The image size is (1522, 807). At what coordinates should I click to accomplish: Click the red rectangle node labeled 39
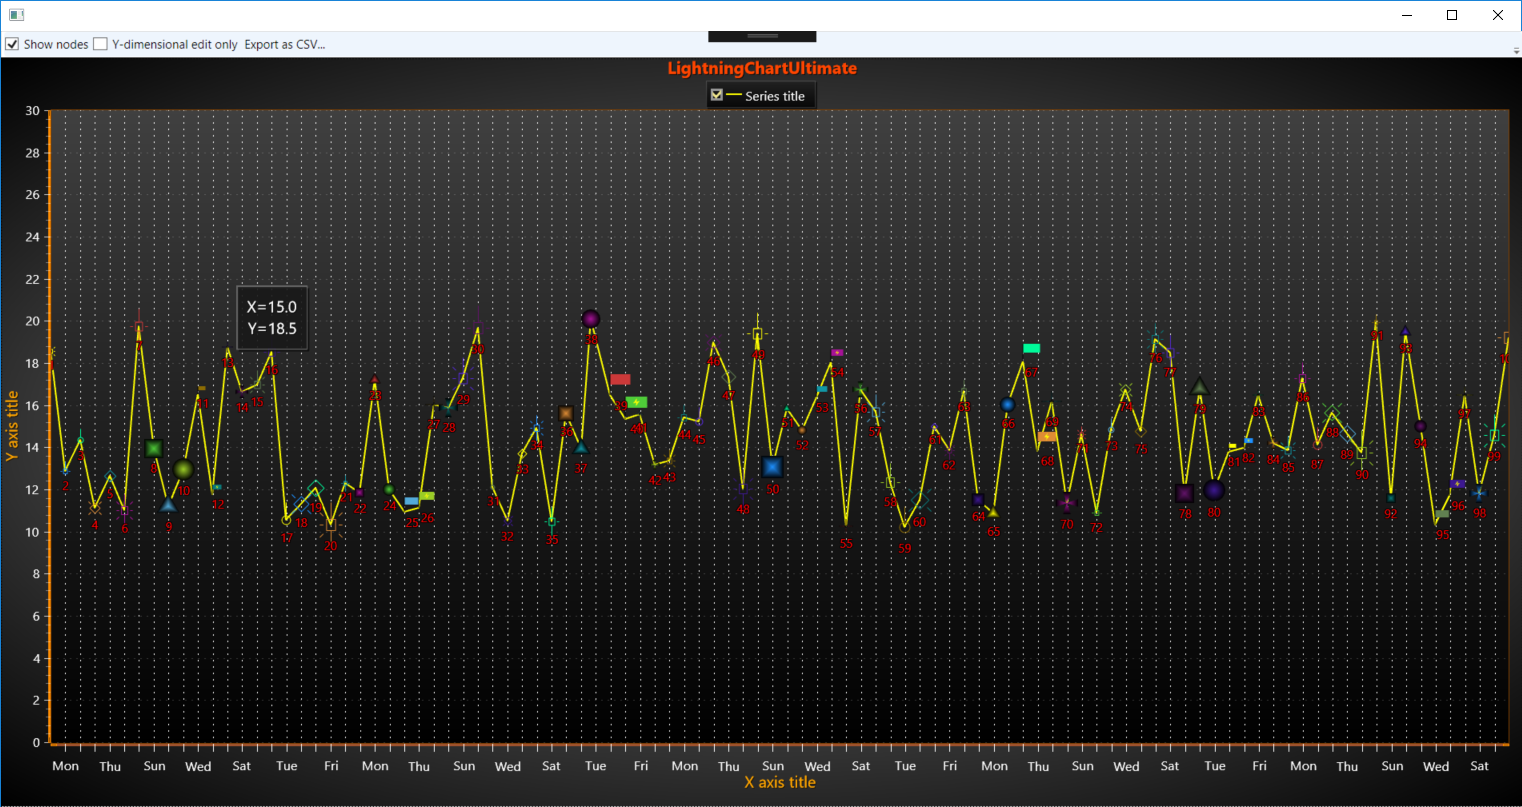click(620, 380)
